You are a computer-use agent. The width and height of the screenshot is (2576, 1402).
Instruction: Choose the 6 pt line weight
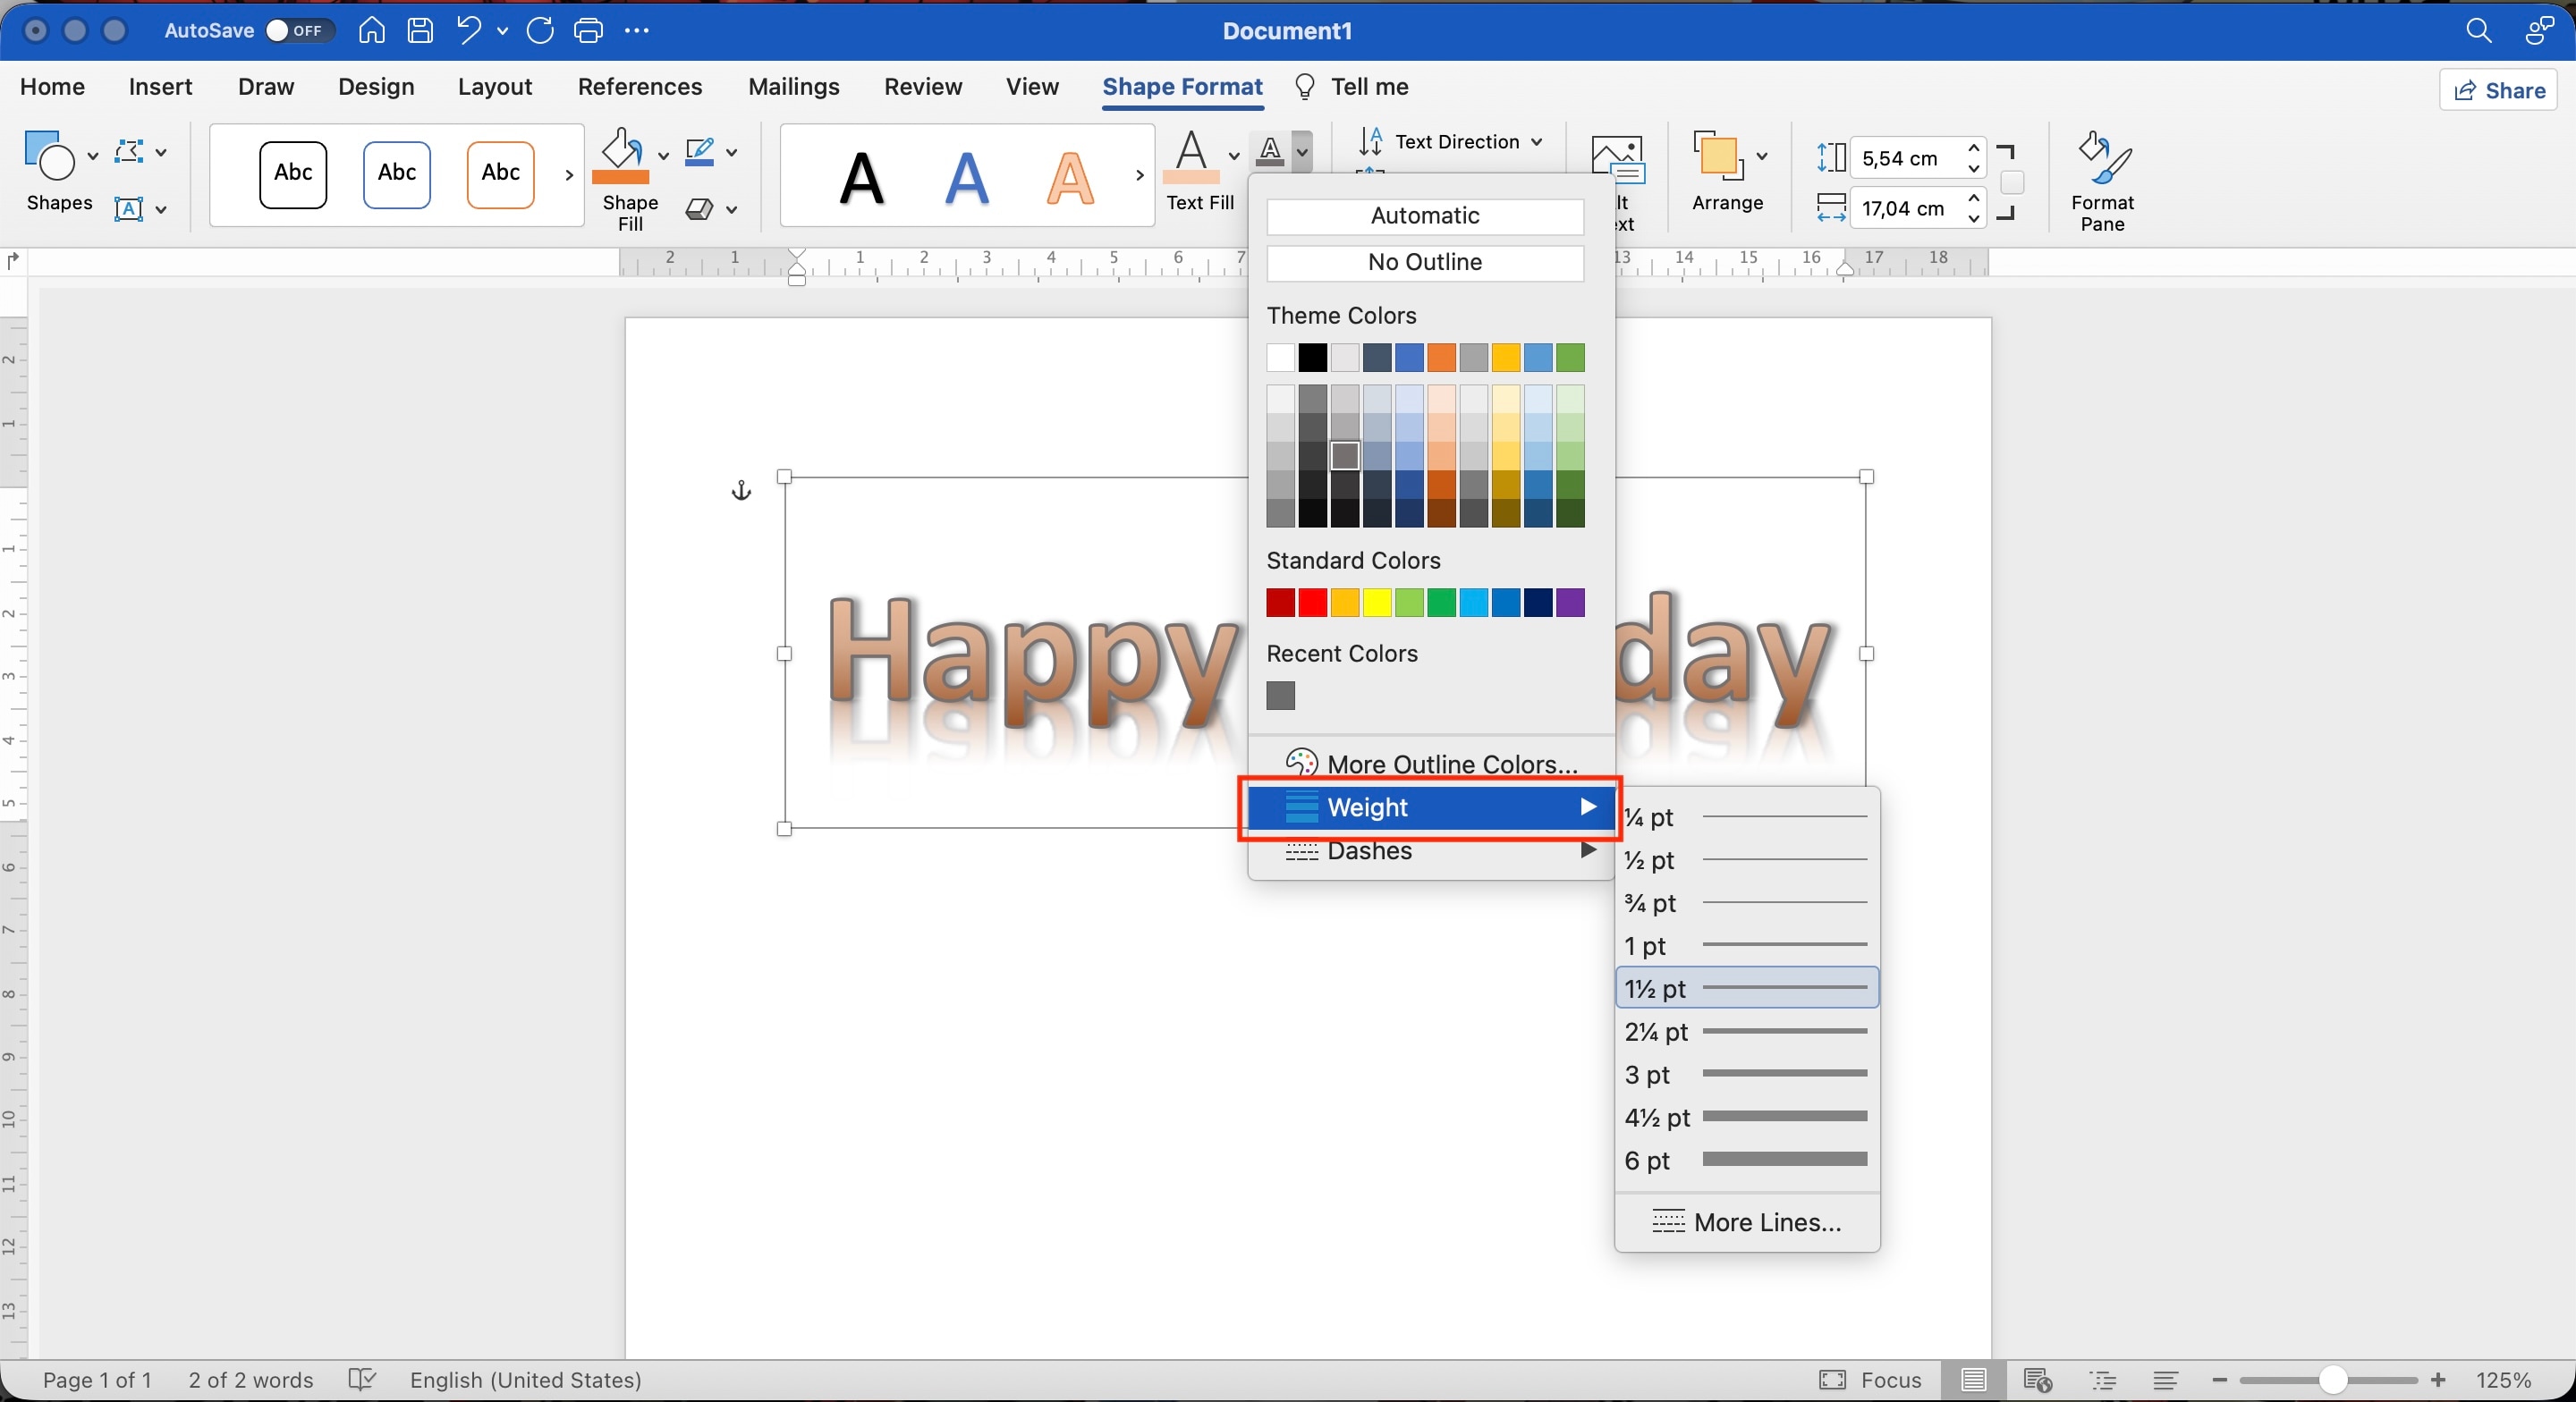[1747, 1160]
